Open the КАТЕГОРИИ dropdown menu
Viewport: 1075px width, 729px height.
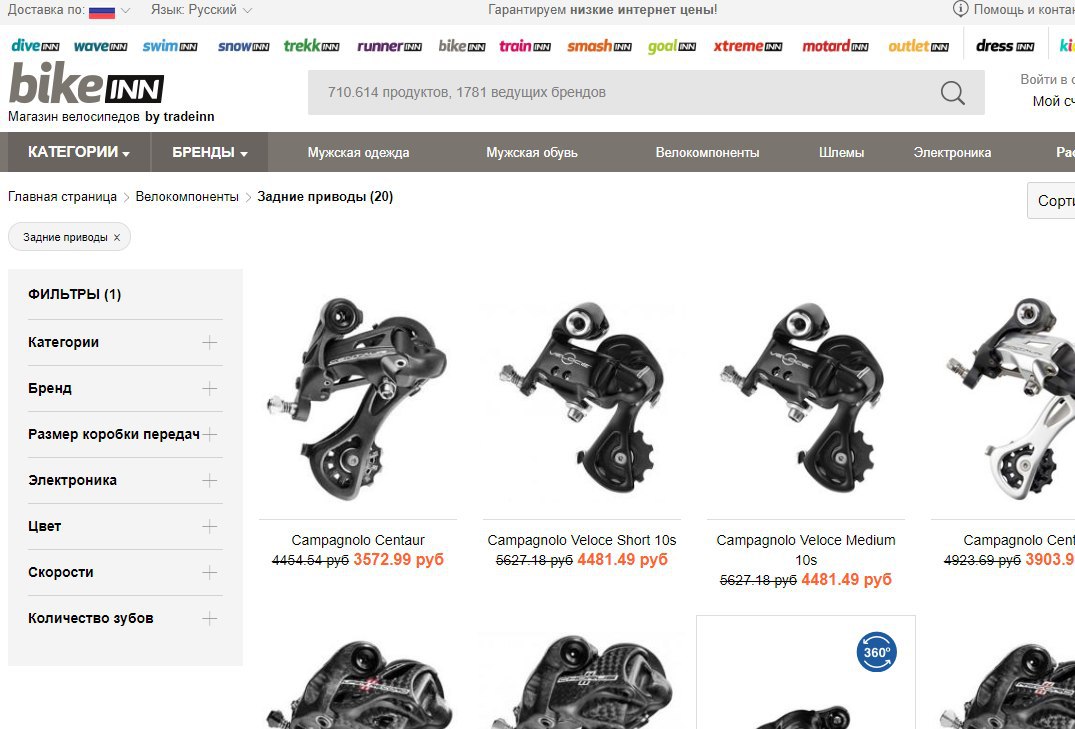[x=79, y=152]
